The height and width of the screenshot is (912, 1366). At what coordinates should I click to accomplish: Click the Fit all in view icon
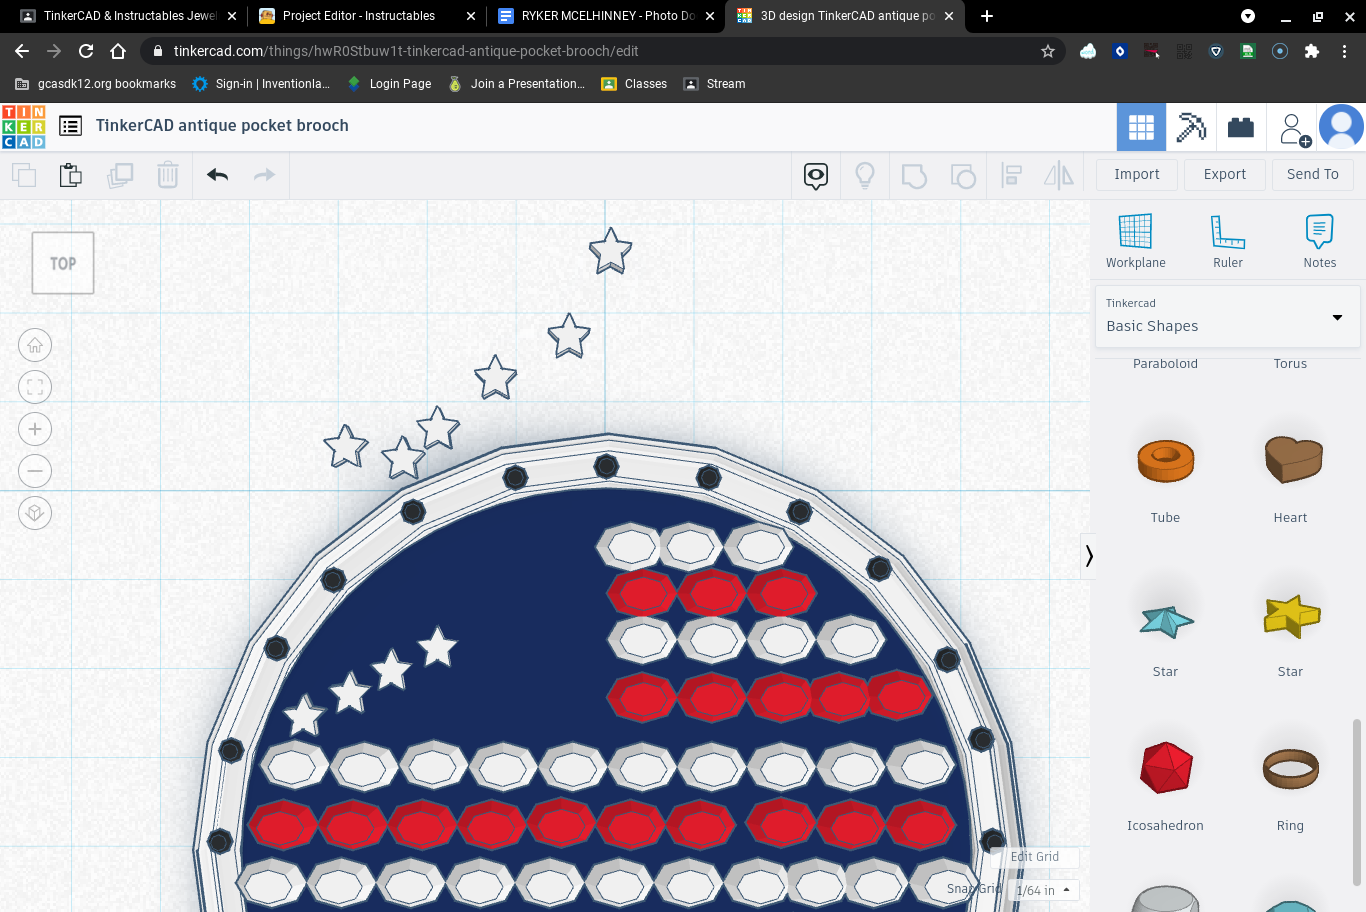point(35,387)
